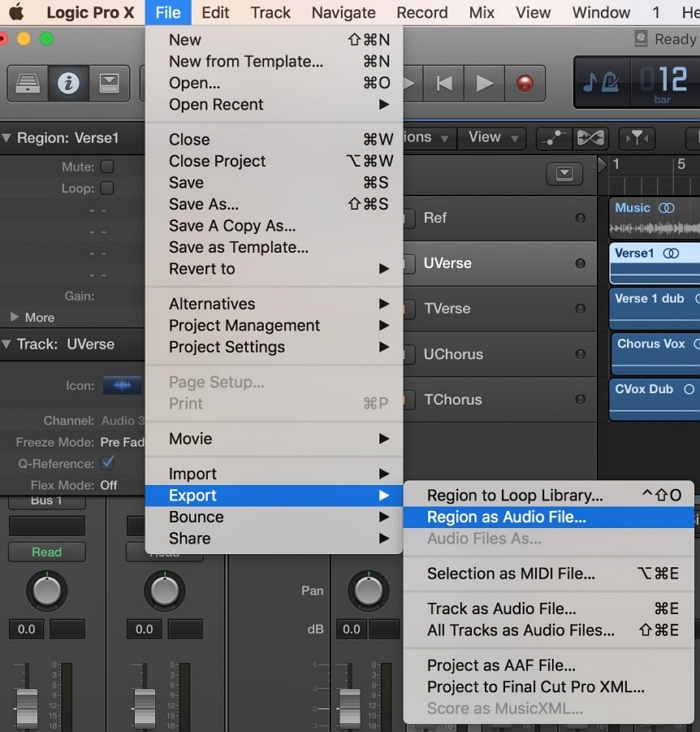The width and height of the screenshot is (700, 732).
Task: Open the Movie submenu
Action: (x=274, y=438)
